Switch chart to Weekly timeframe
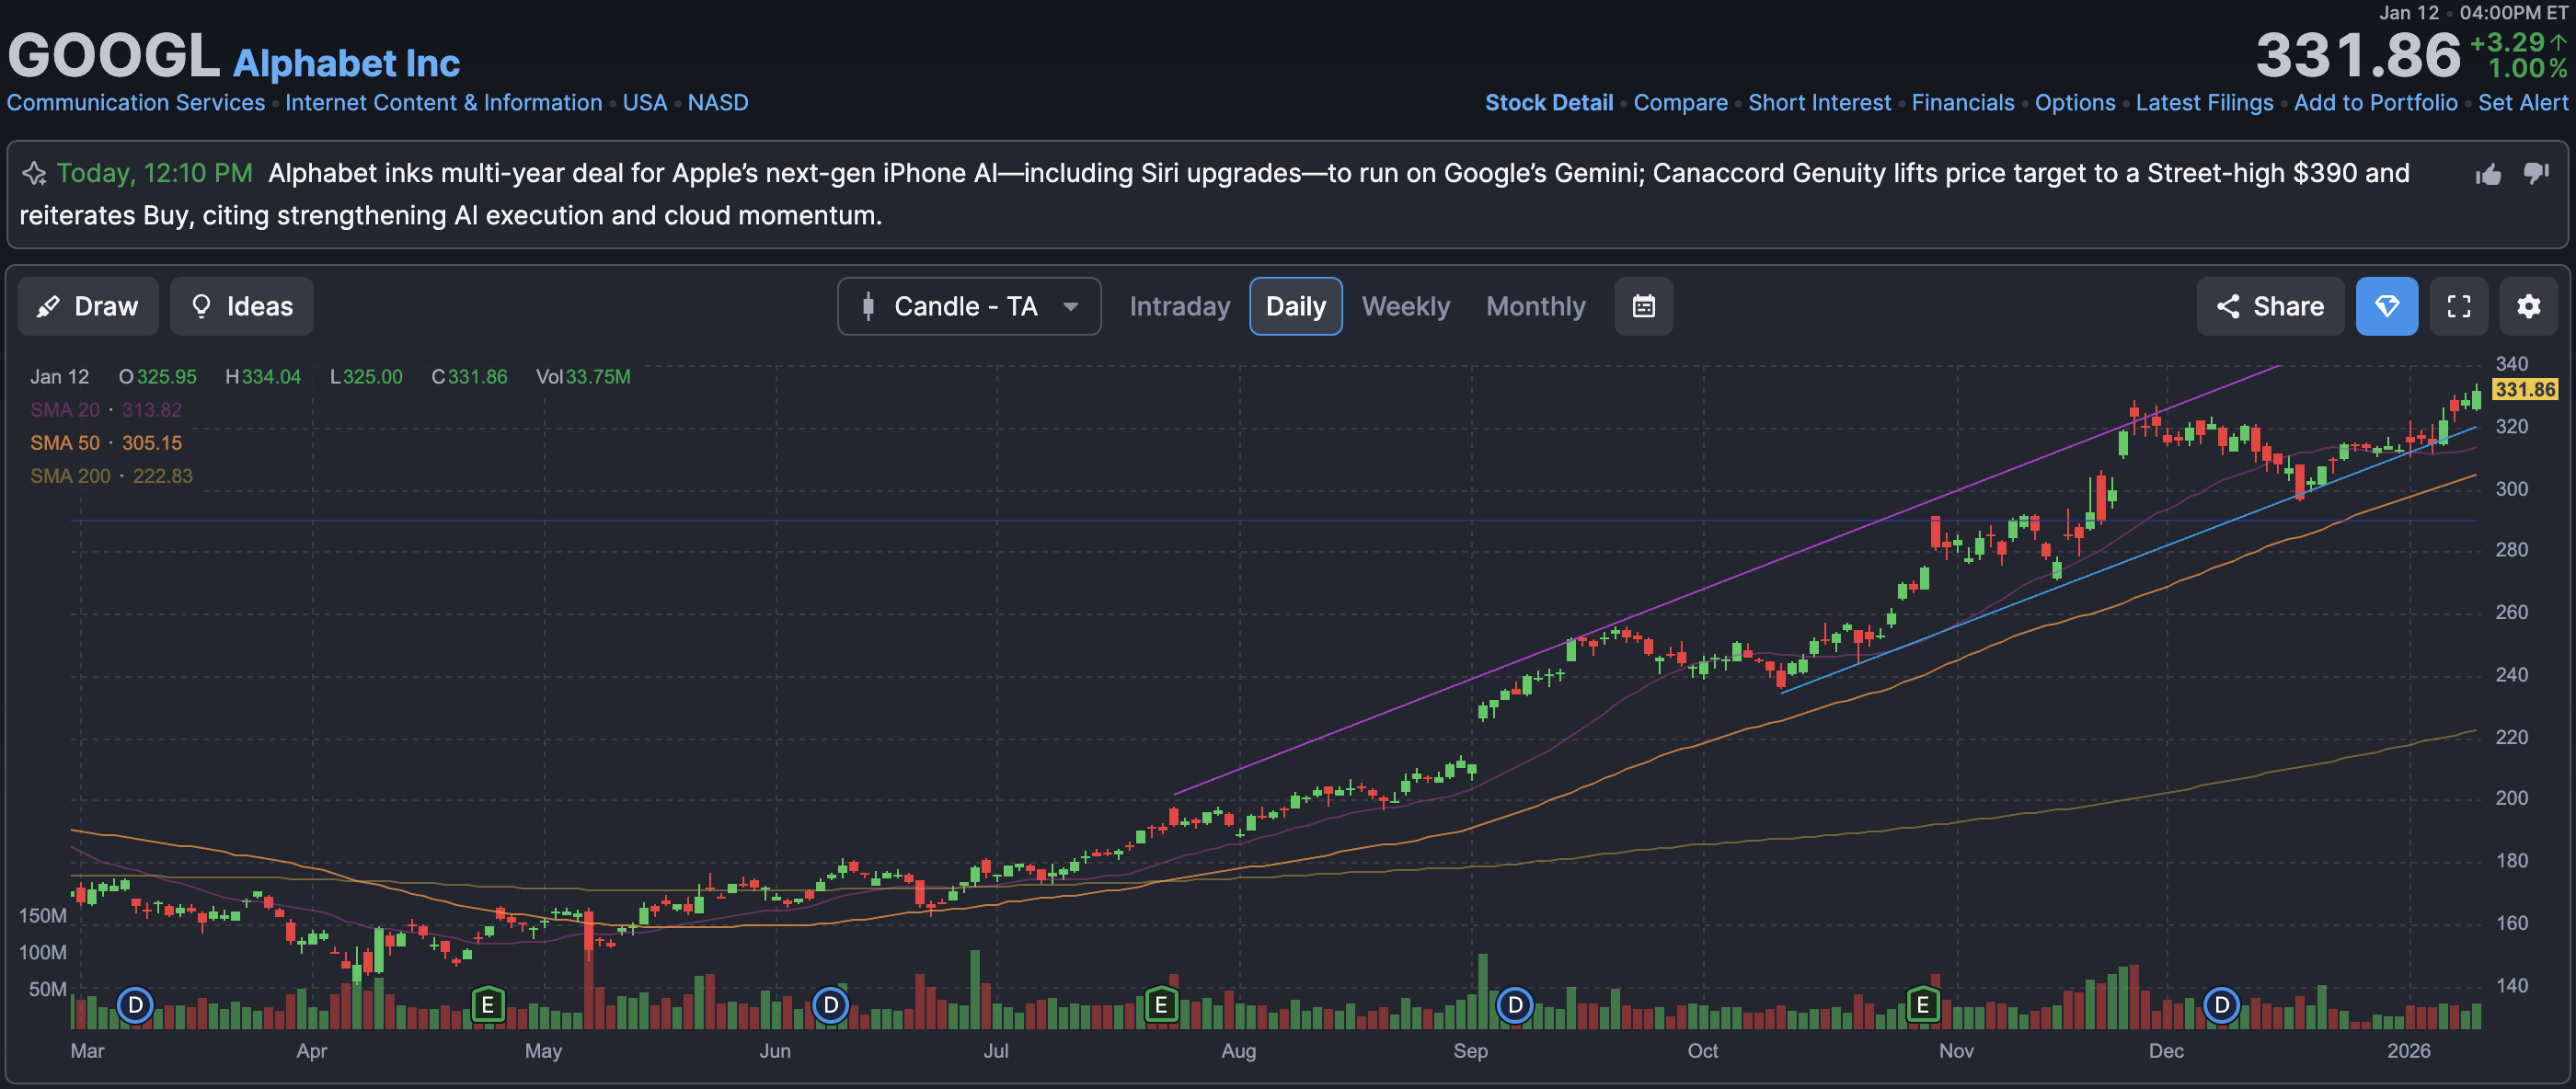2576x1089 pixels. (1405, 306)
